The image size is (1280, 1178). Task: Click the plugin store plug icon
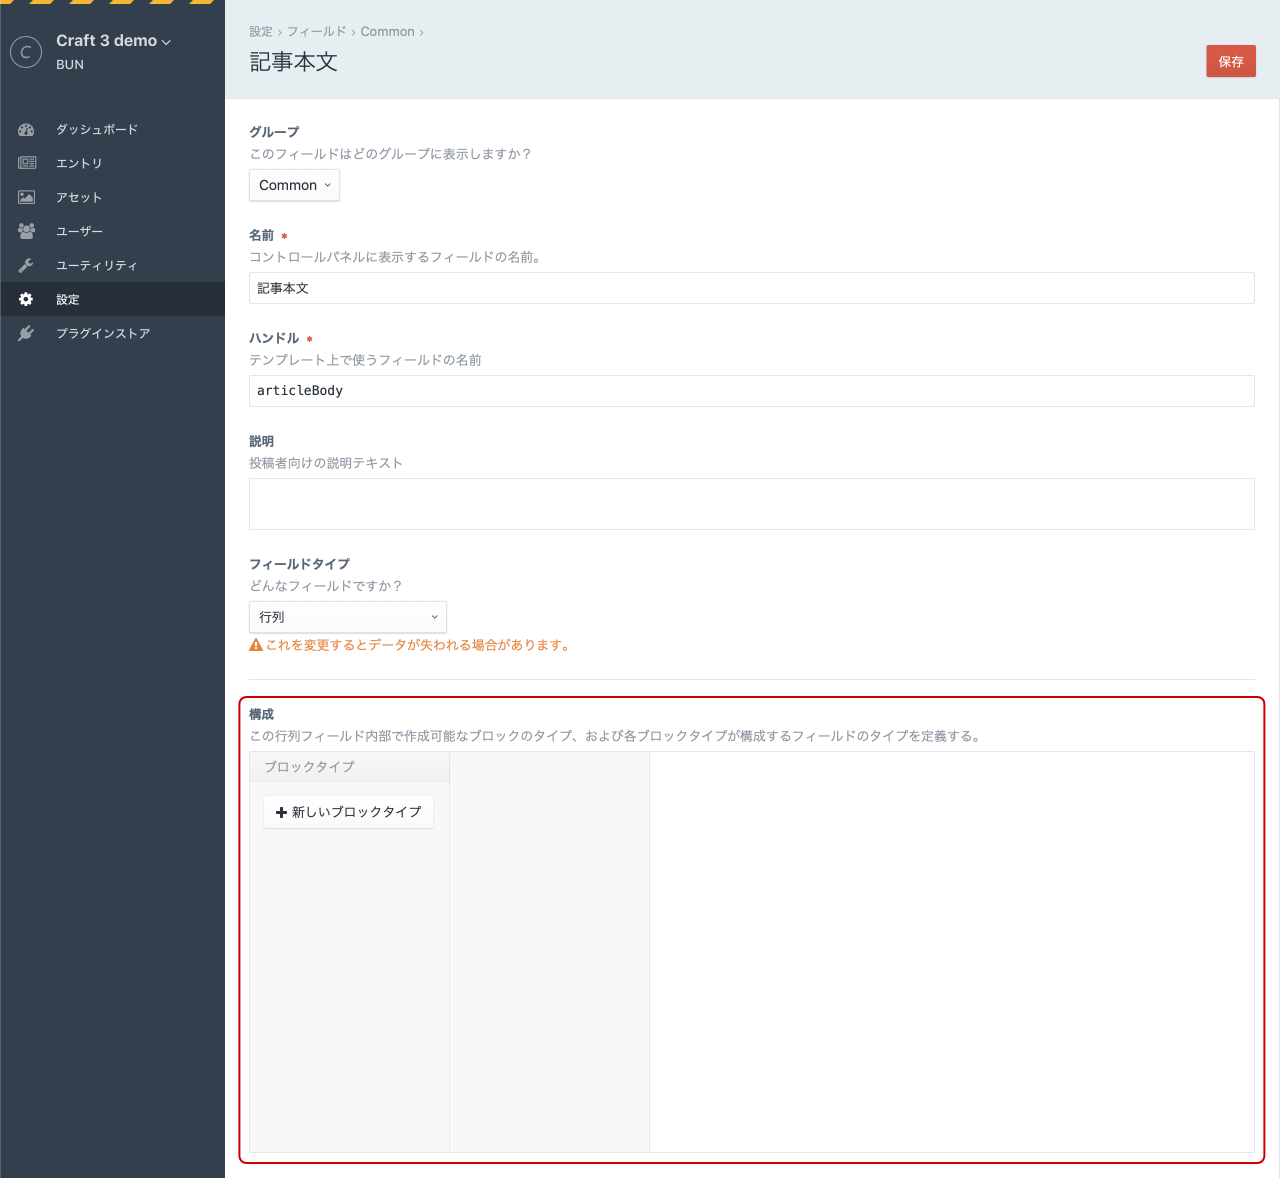click(26, 333)
